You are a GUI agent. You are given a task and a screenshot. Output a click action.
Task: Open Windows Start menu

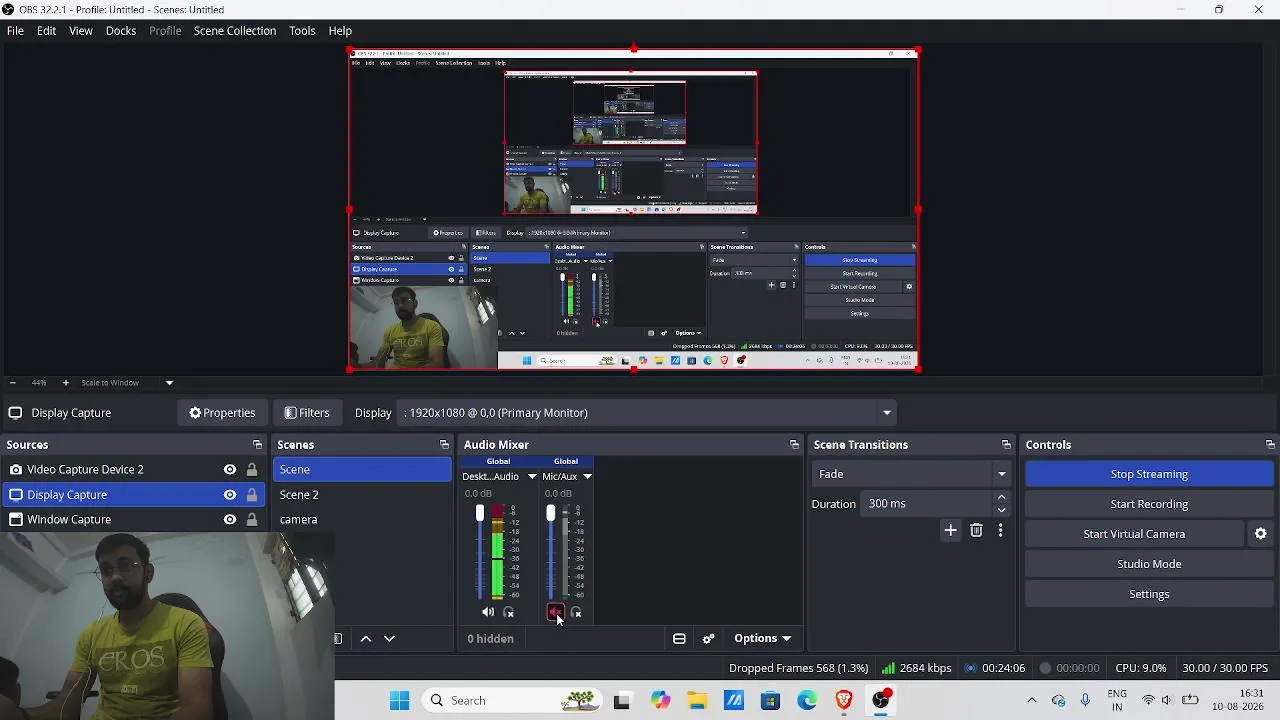[x=399, y=700]
